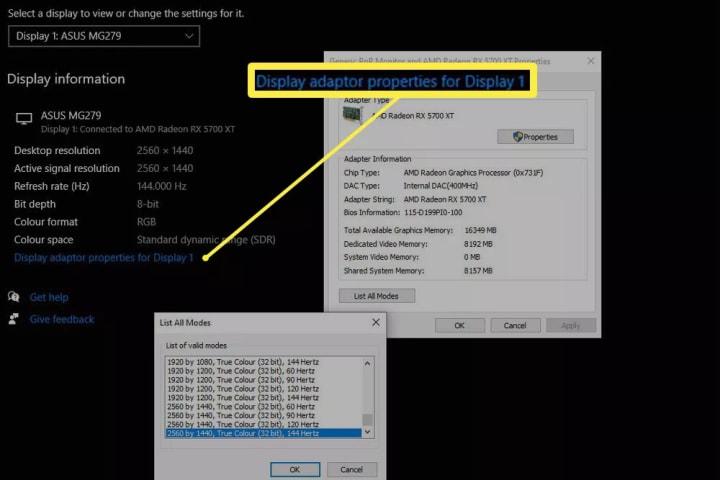This screenshot has height=480, width=720.
Task: Click Cancel in the adapter properties window
Action: (x=515, y=325)
